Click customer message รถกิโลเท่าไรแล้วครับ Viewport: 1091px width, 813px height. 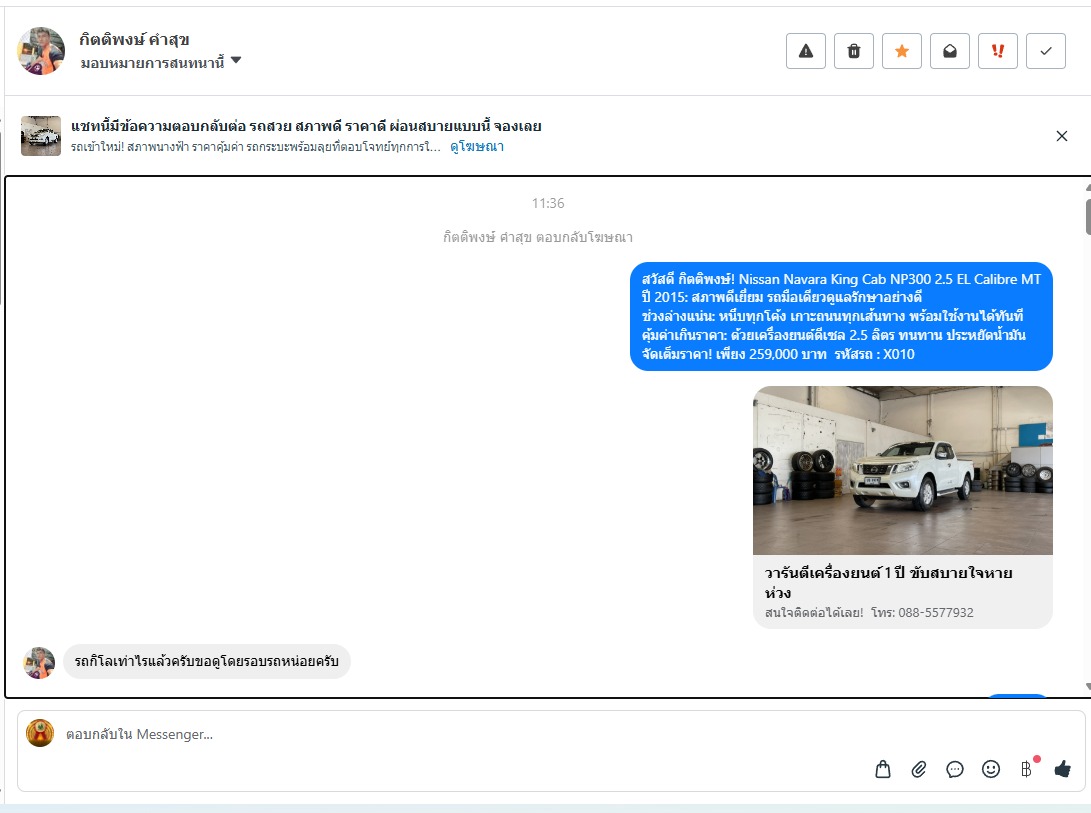pyautogui.click(x=207, y=661)
